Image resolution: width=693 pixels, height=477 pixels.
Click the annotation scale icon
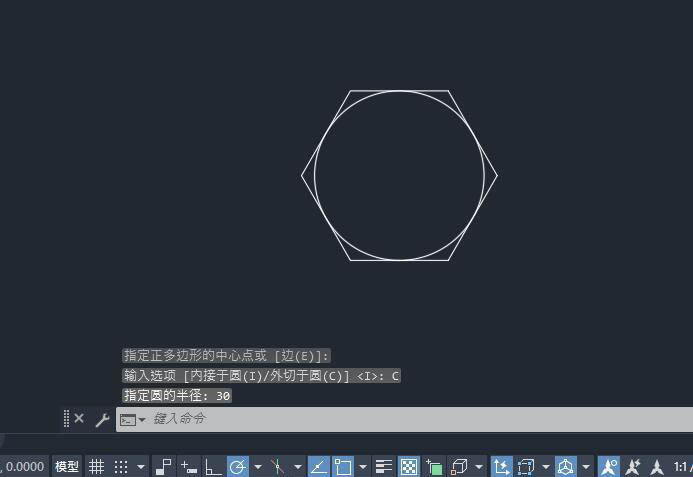(x=657, y=467)
